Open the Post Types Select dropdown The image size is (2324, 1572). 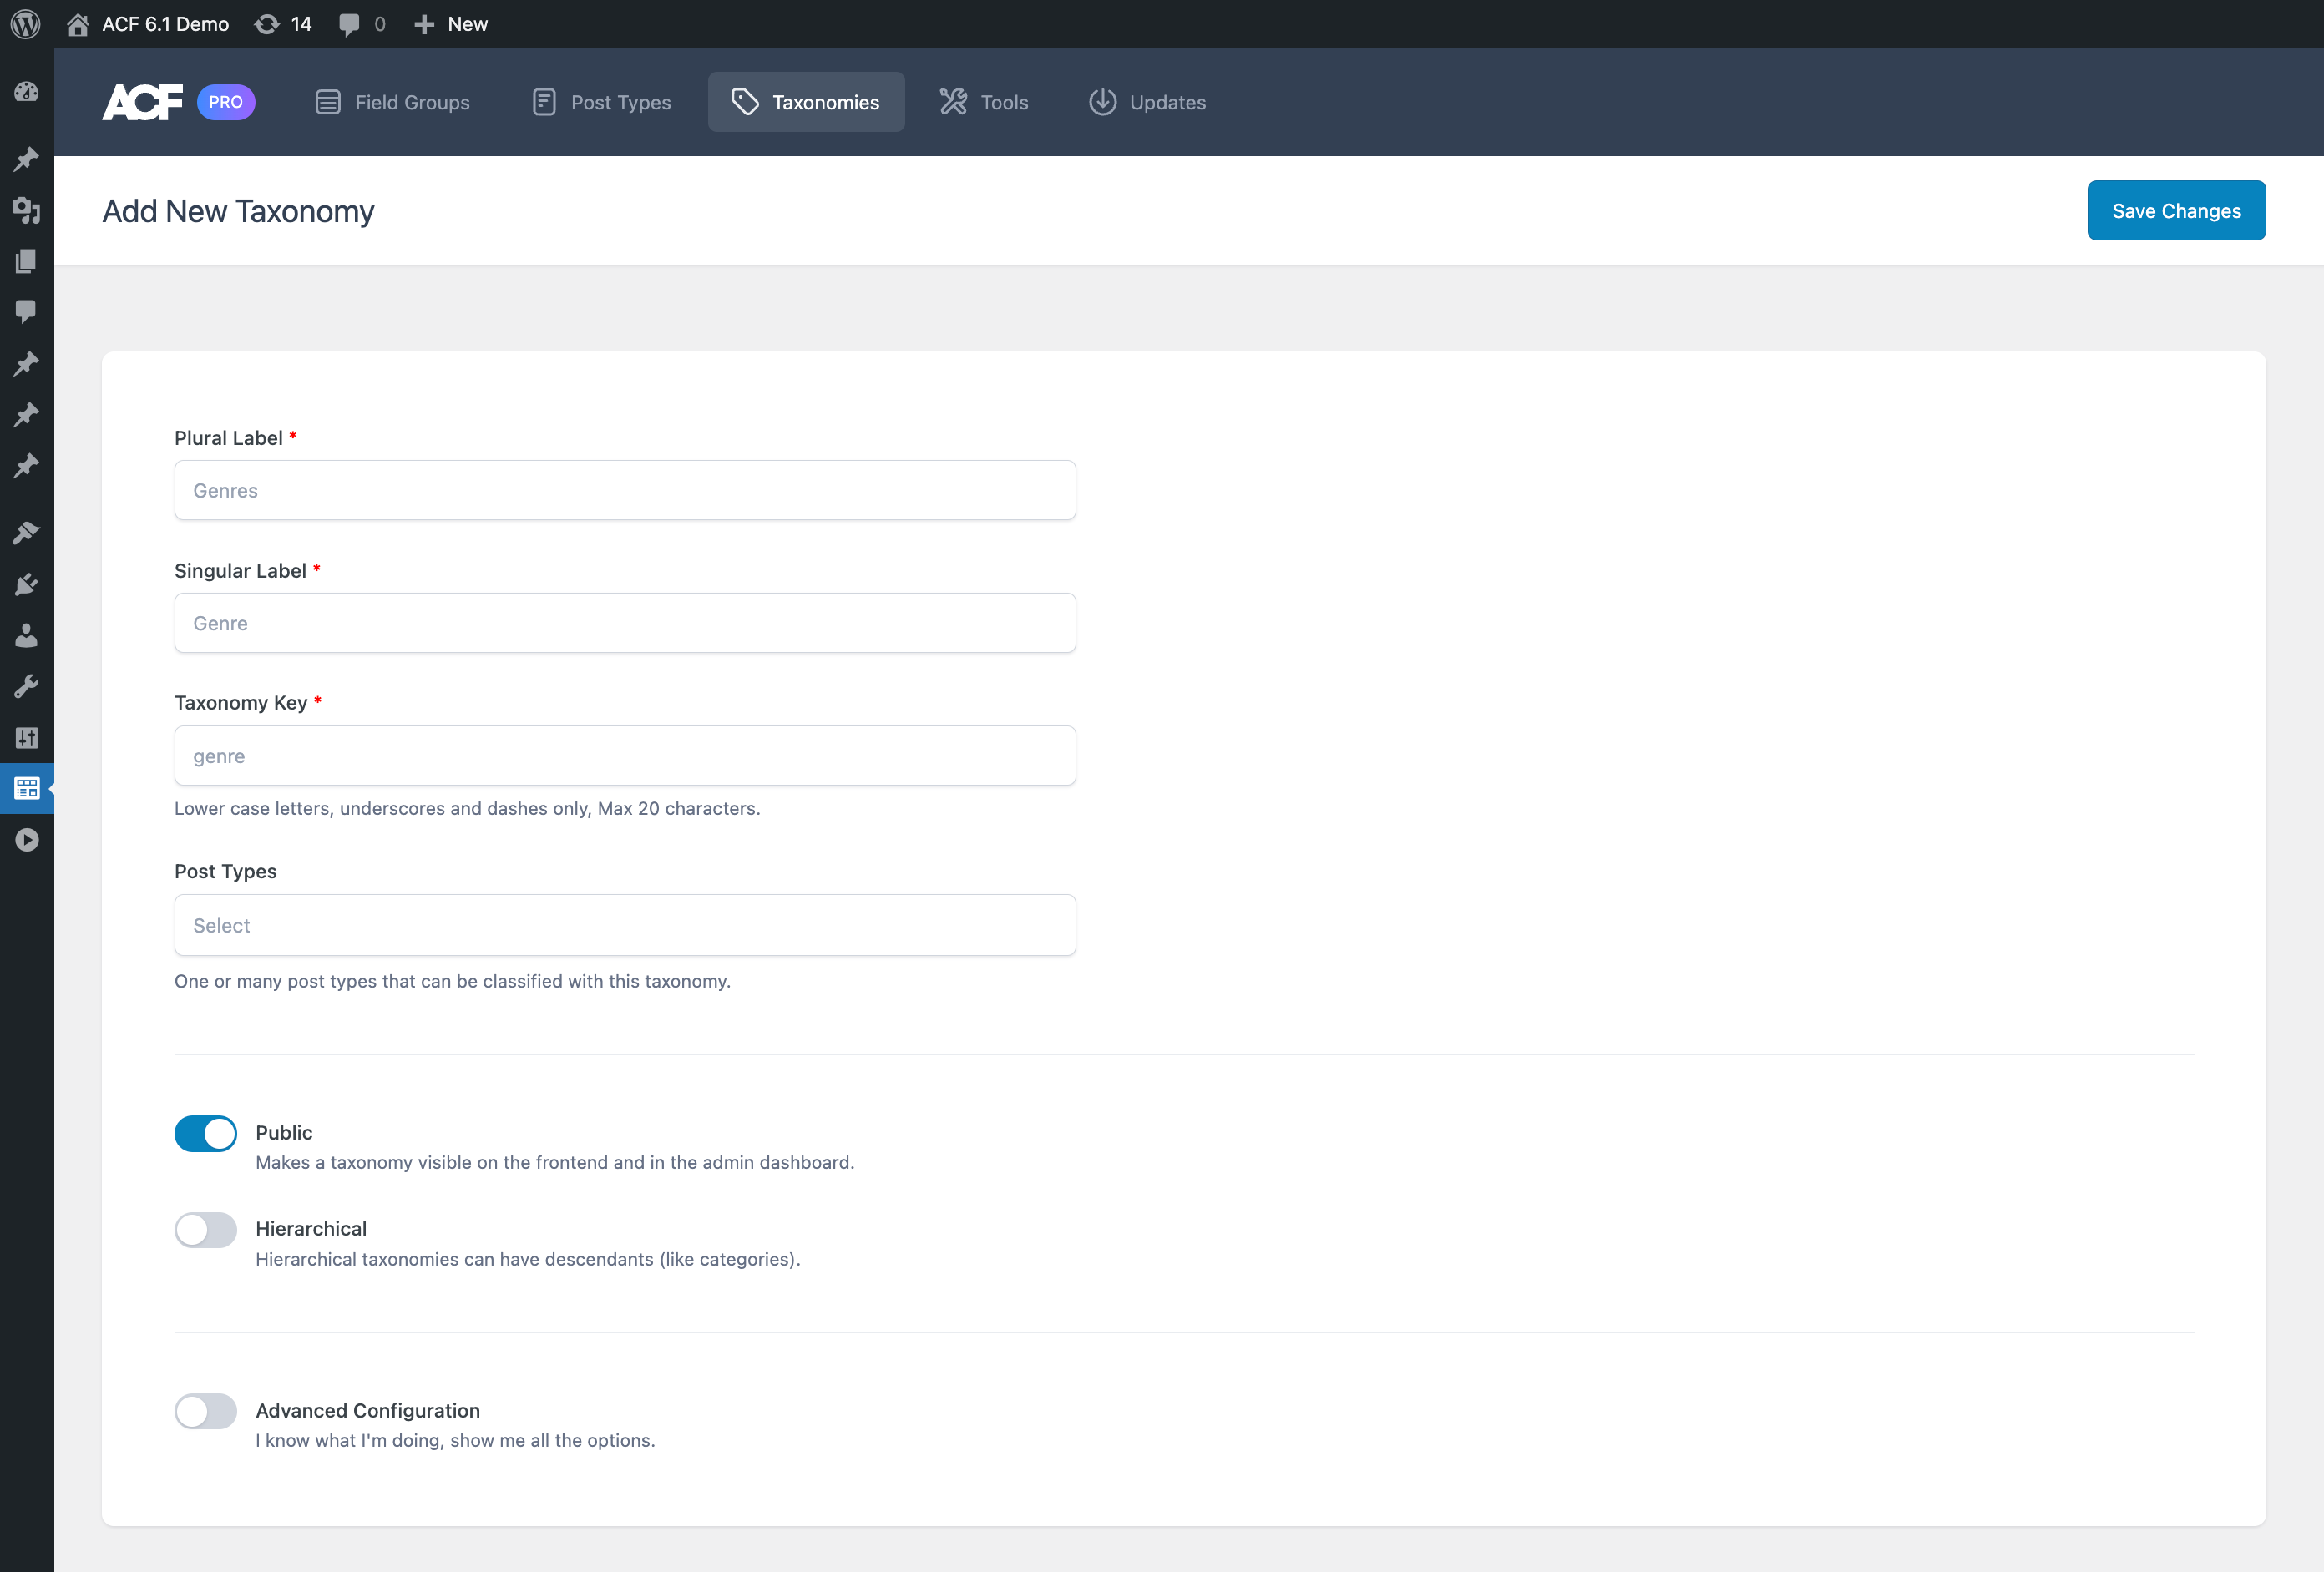[624, 925]
